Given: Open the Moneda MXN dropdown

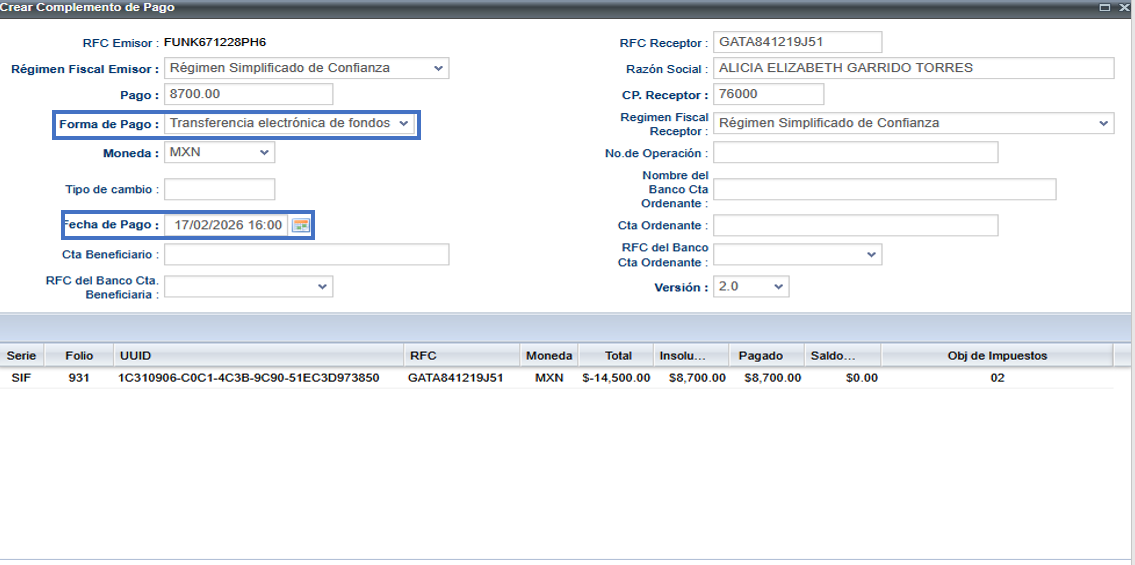Looking at the screenshot, I should 264,153.
